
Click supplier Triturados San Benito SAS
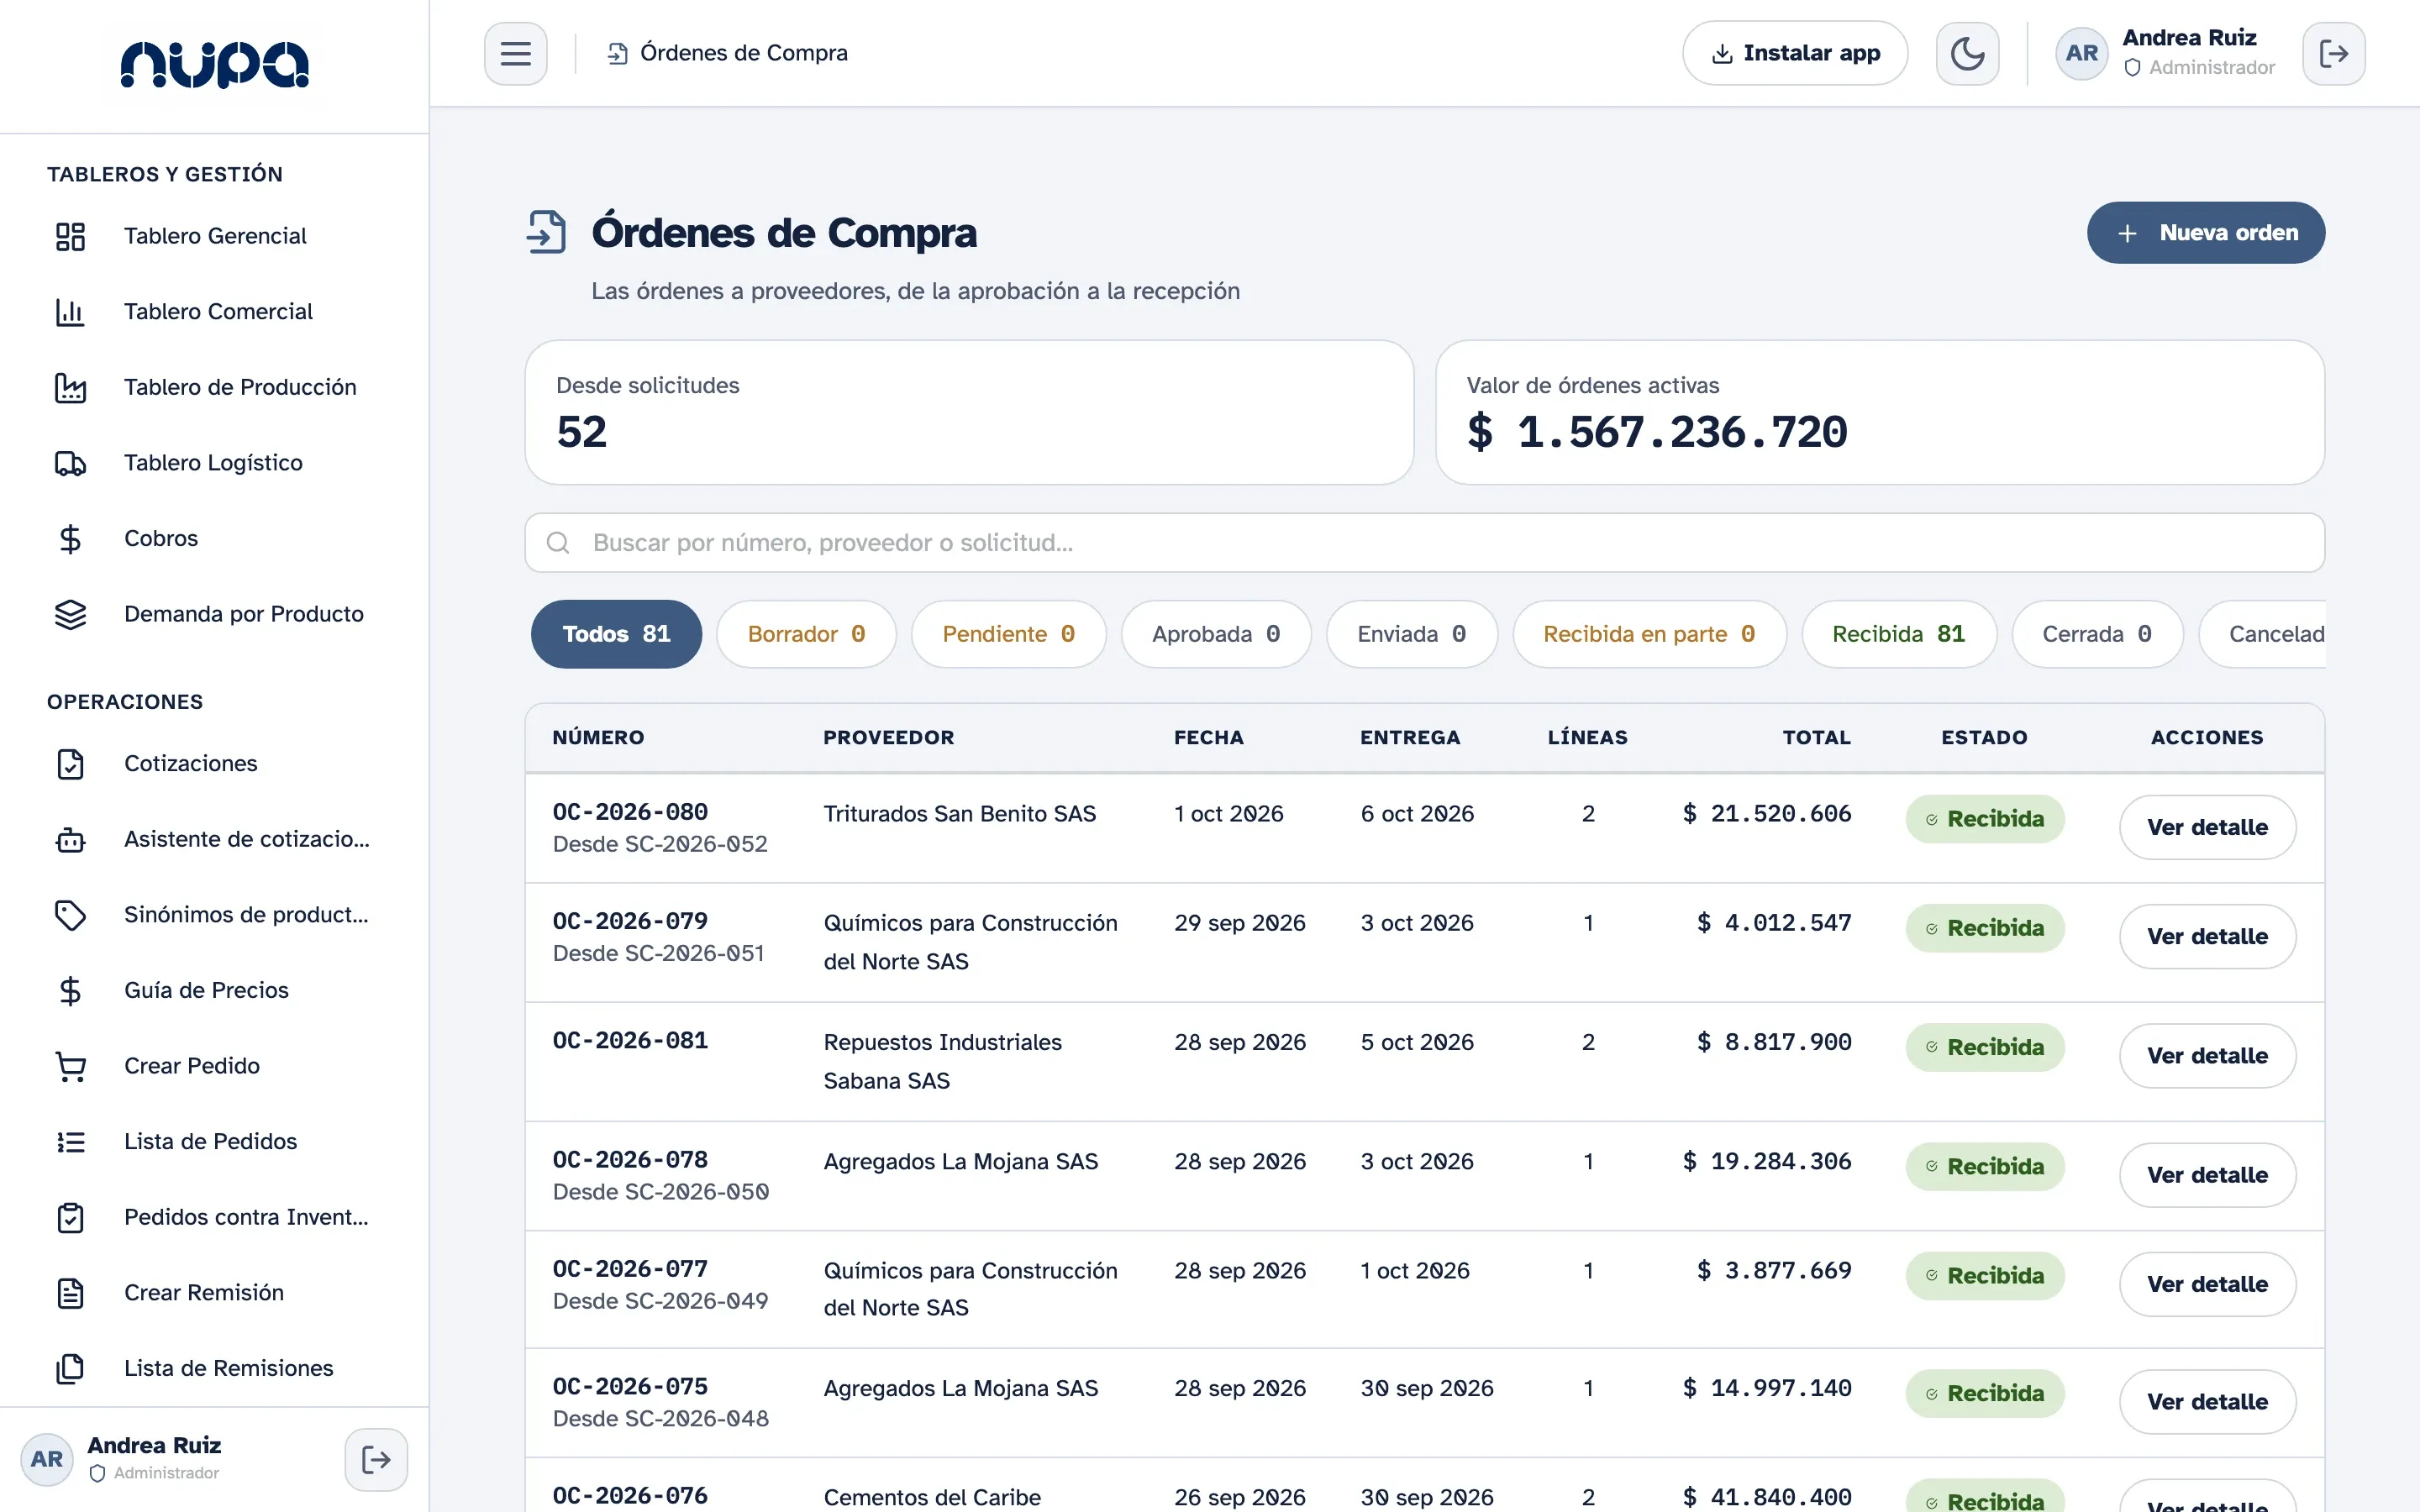coord(960,814)
